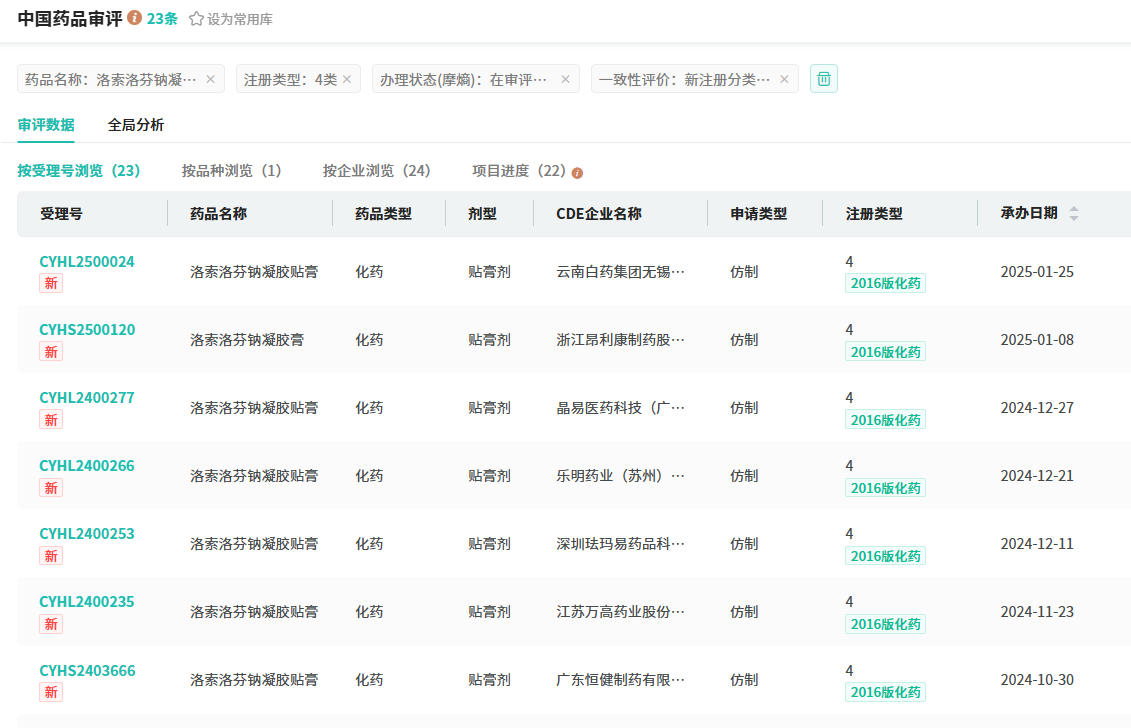Screen dimensions: 1131x728
Task: Switch to 项目进度 (22) view
Action: tap(519, 171)
